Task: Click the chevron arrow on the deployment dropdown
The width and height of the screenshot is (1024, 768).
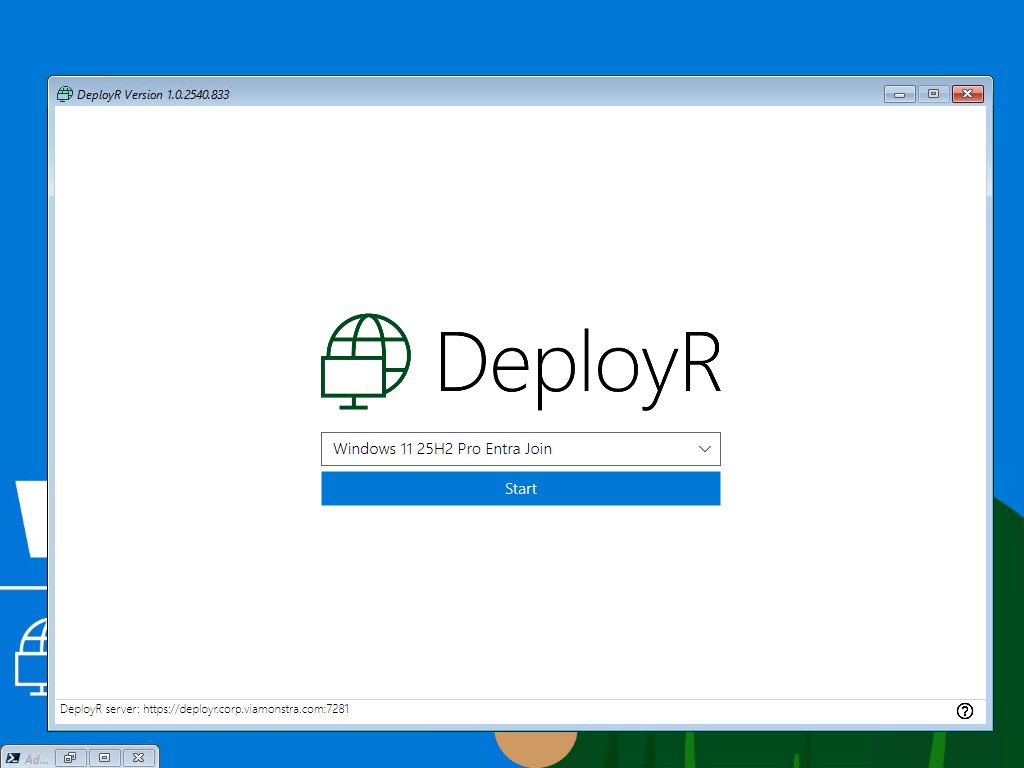Action: point(704,448)
